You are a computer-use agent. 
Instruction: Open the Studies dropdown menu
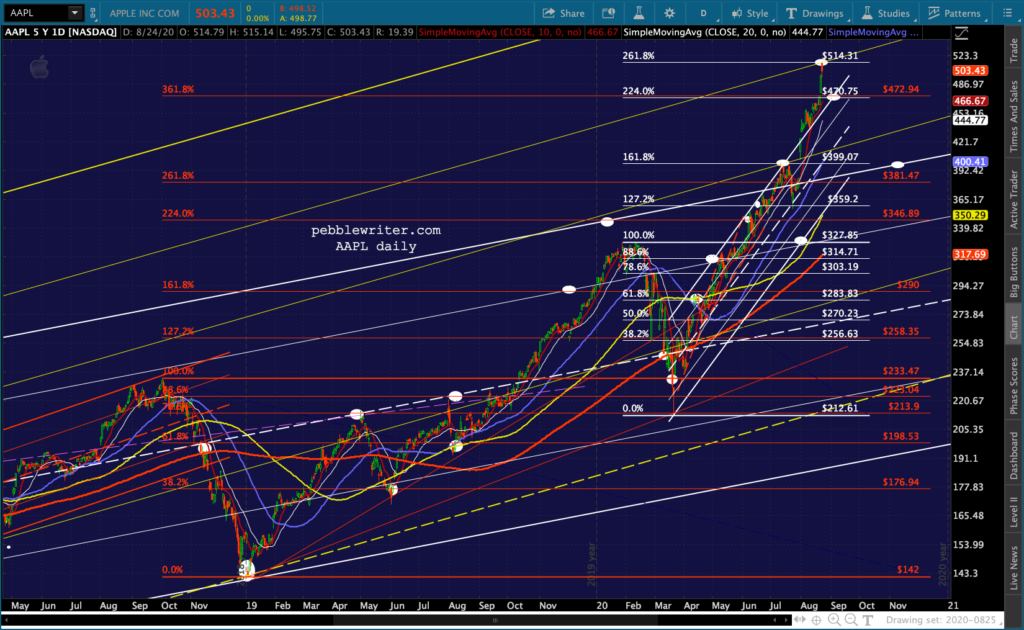[x=887, y=13]
